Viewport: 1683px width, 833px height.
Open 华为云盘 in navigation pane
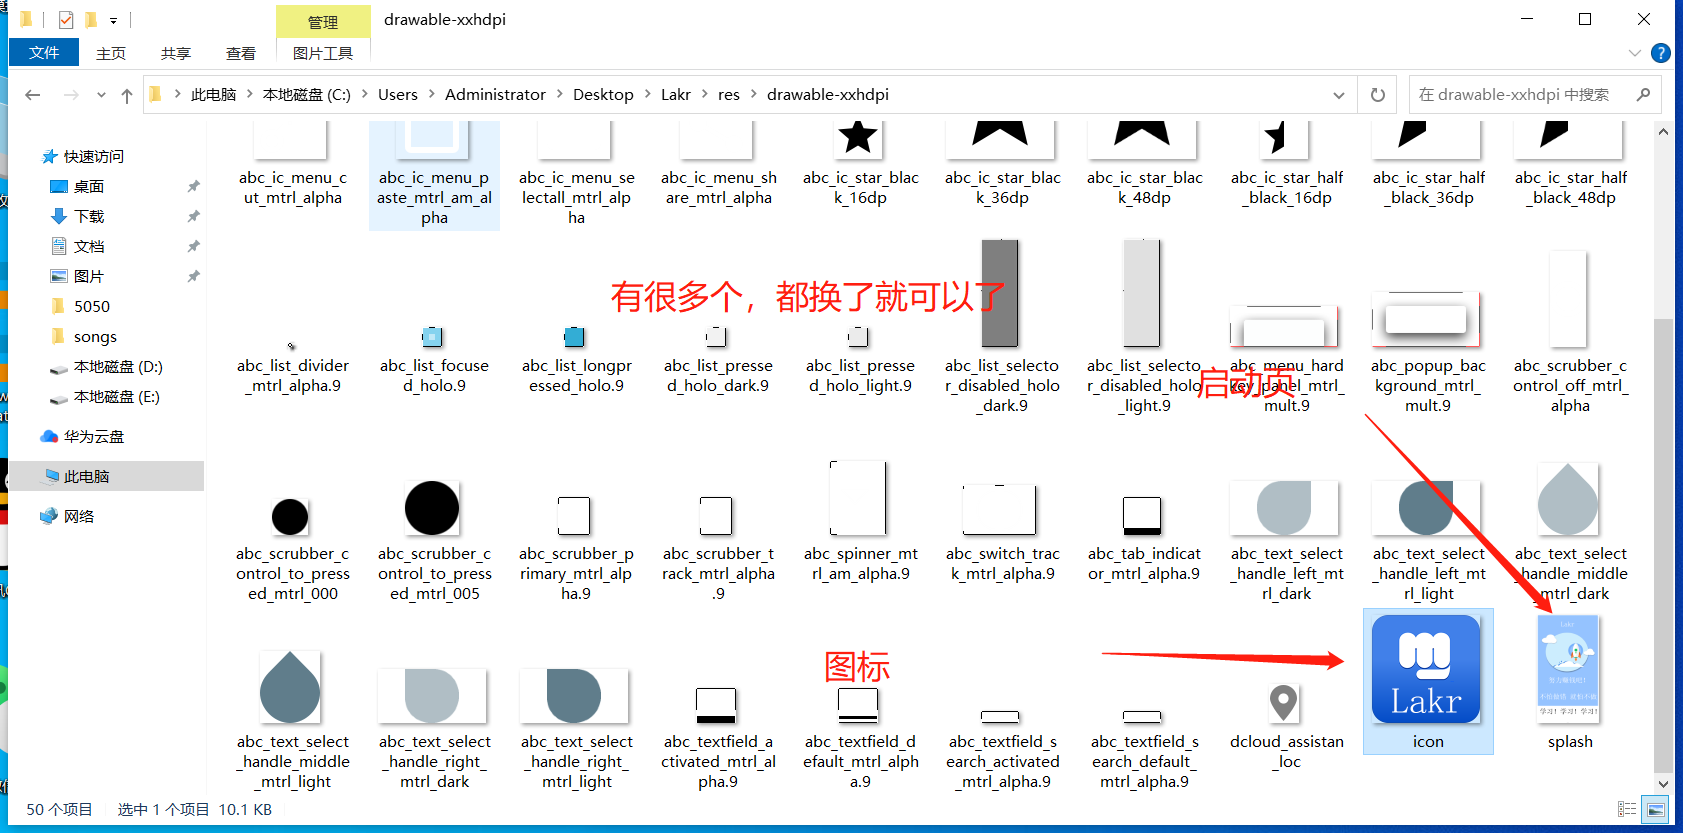94,437
